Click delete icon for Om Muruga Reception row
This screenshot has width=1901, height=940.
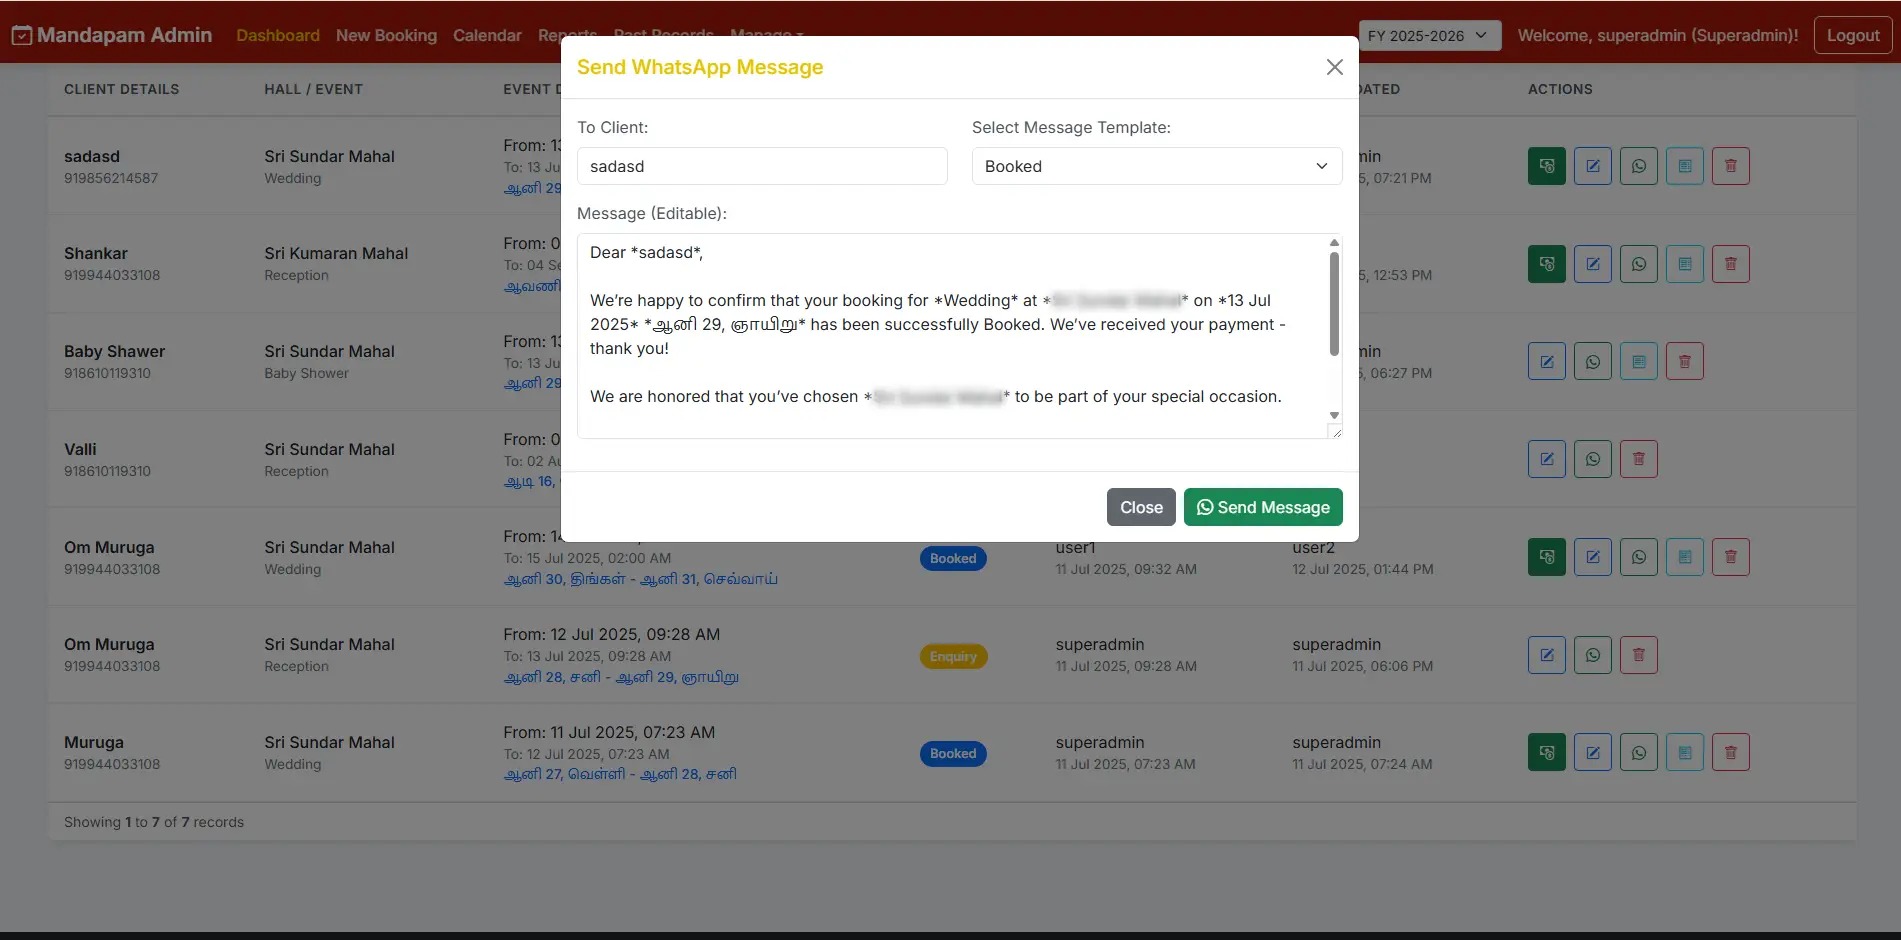point(1638,655)
